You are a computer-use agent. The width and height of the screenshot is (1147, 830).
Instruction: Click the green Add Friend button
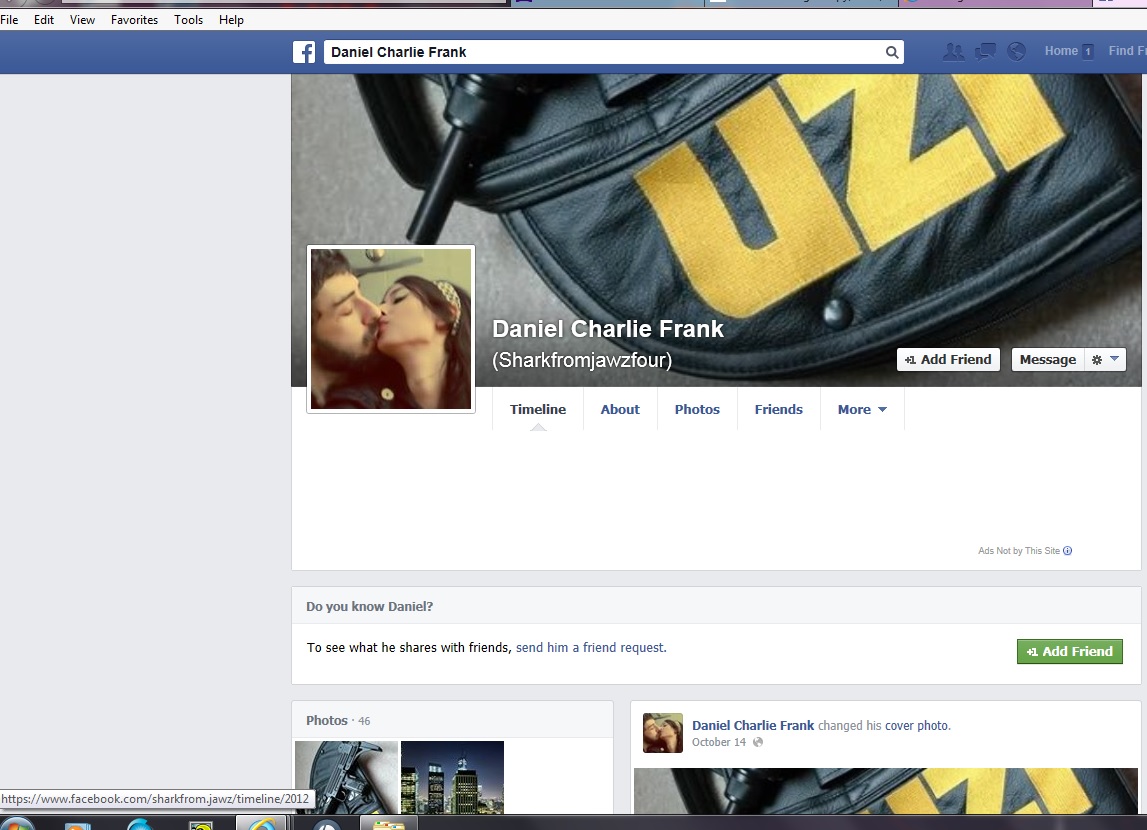pyautogui.click(x=1069, y=651)
